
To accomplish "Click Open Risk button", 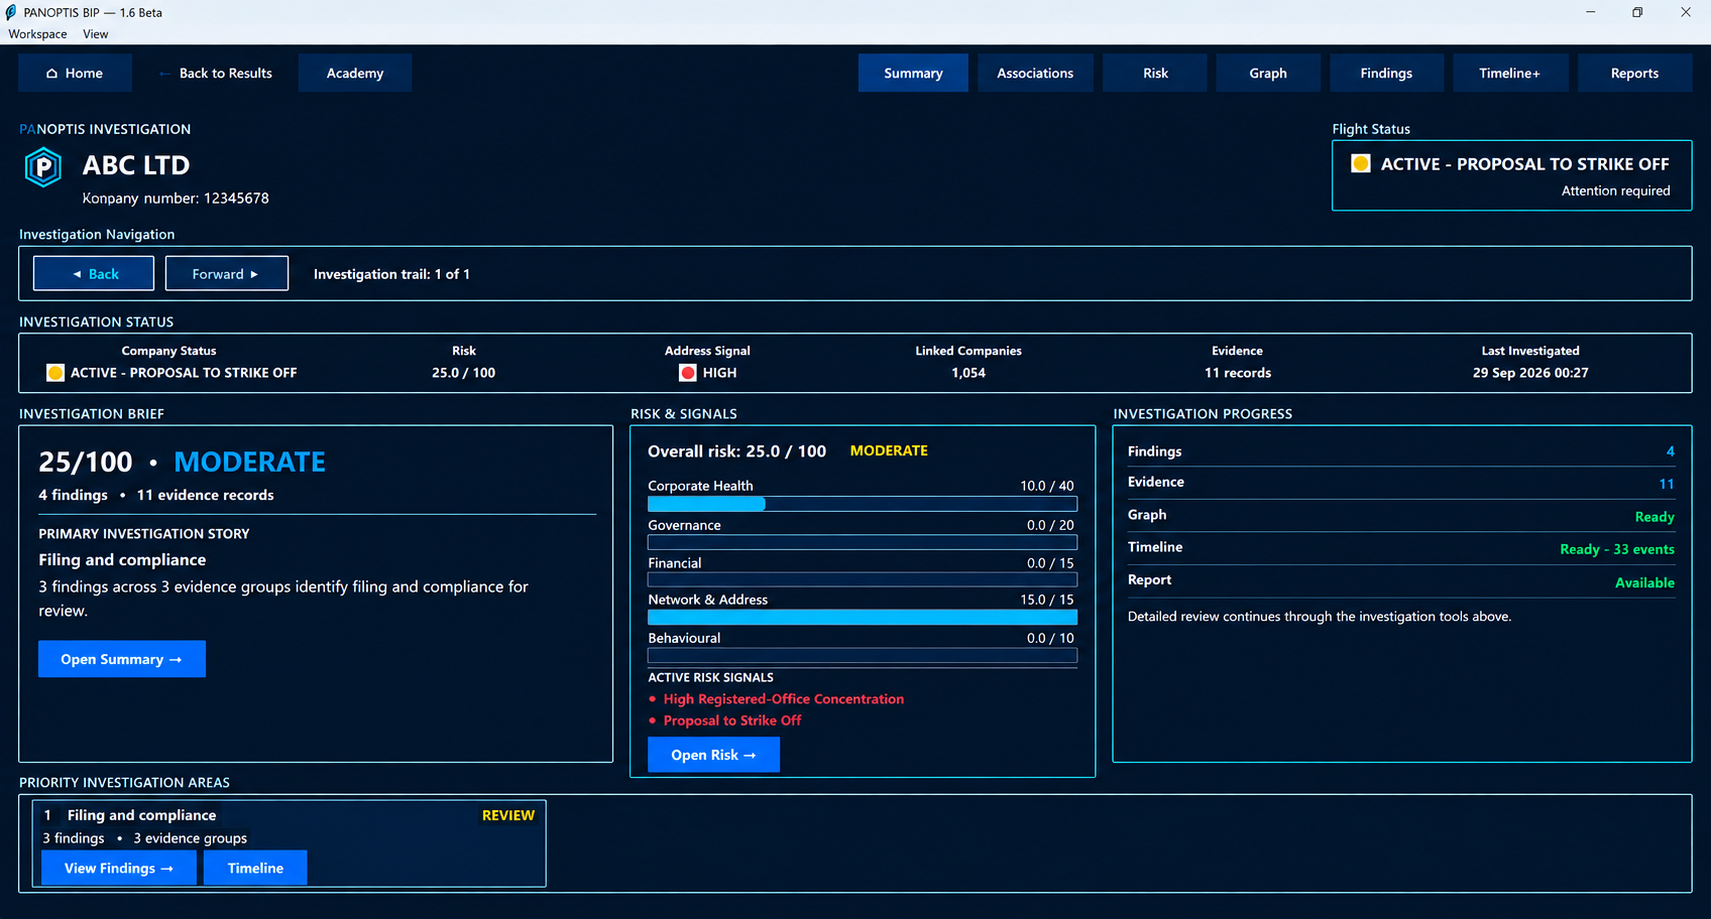I will point(714,755).
